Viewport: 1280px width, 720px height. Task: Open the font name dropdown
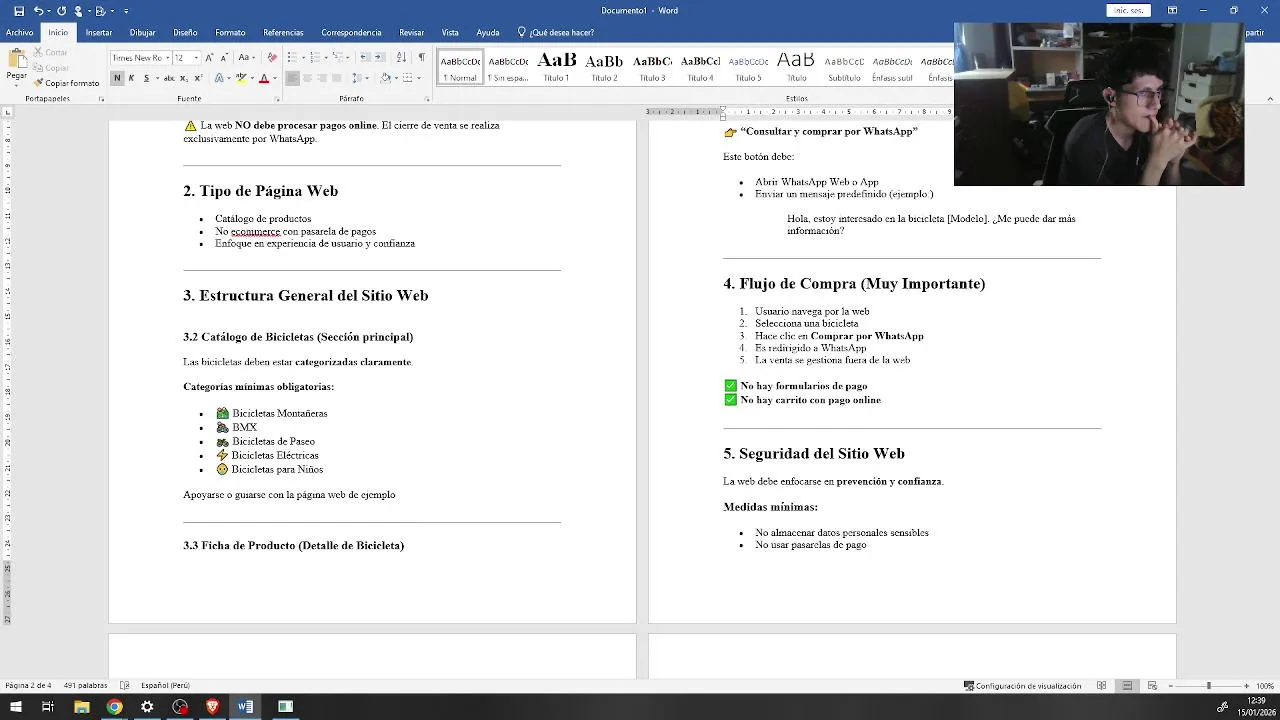point(168,57)
